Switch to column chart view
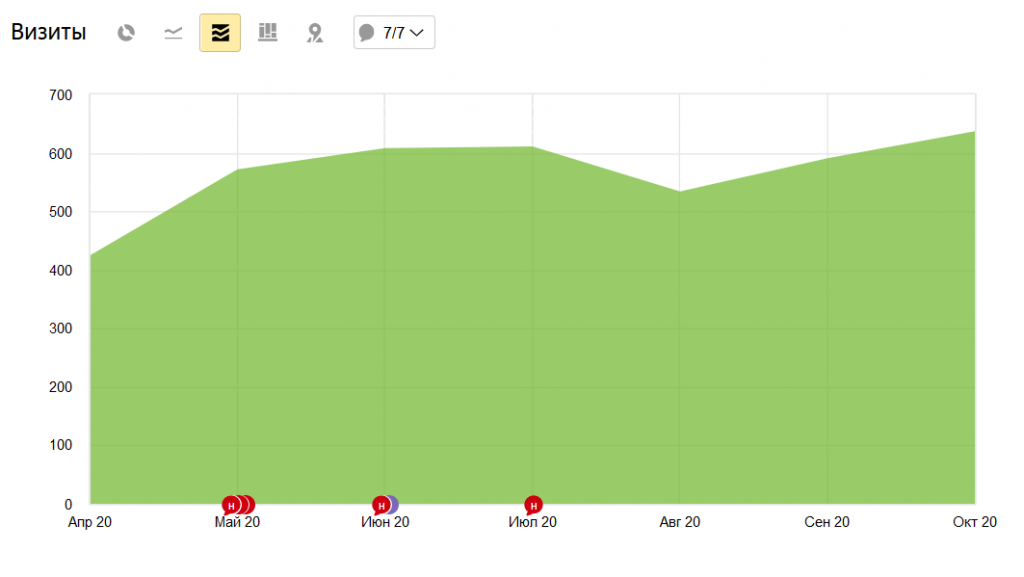Screen dimensions: 1024x577 267,33
